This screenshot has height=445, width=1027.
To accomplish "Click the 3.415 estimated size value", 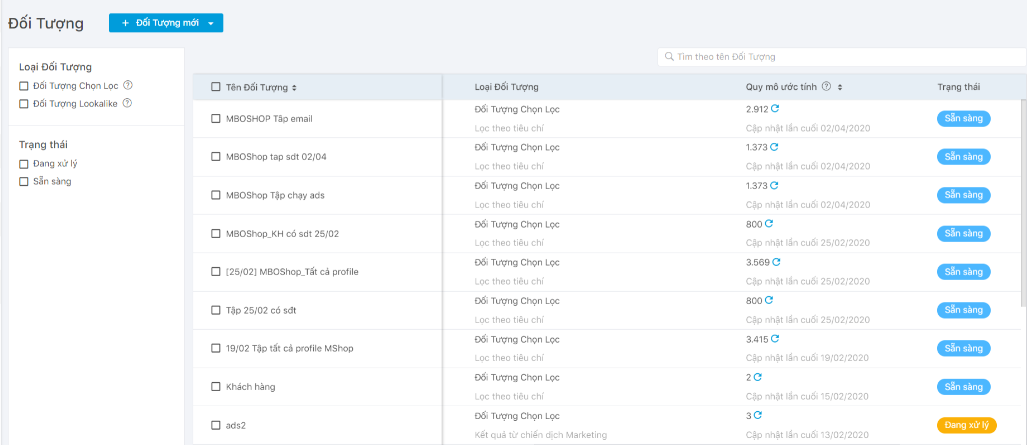I will 757,339.
